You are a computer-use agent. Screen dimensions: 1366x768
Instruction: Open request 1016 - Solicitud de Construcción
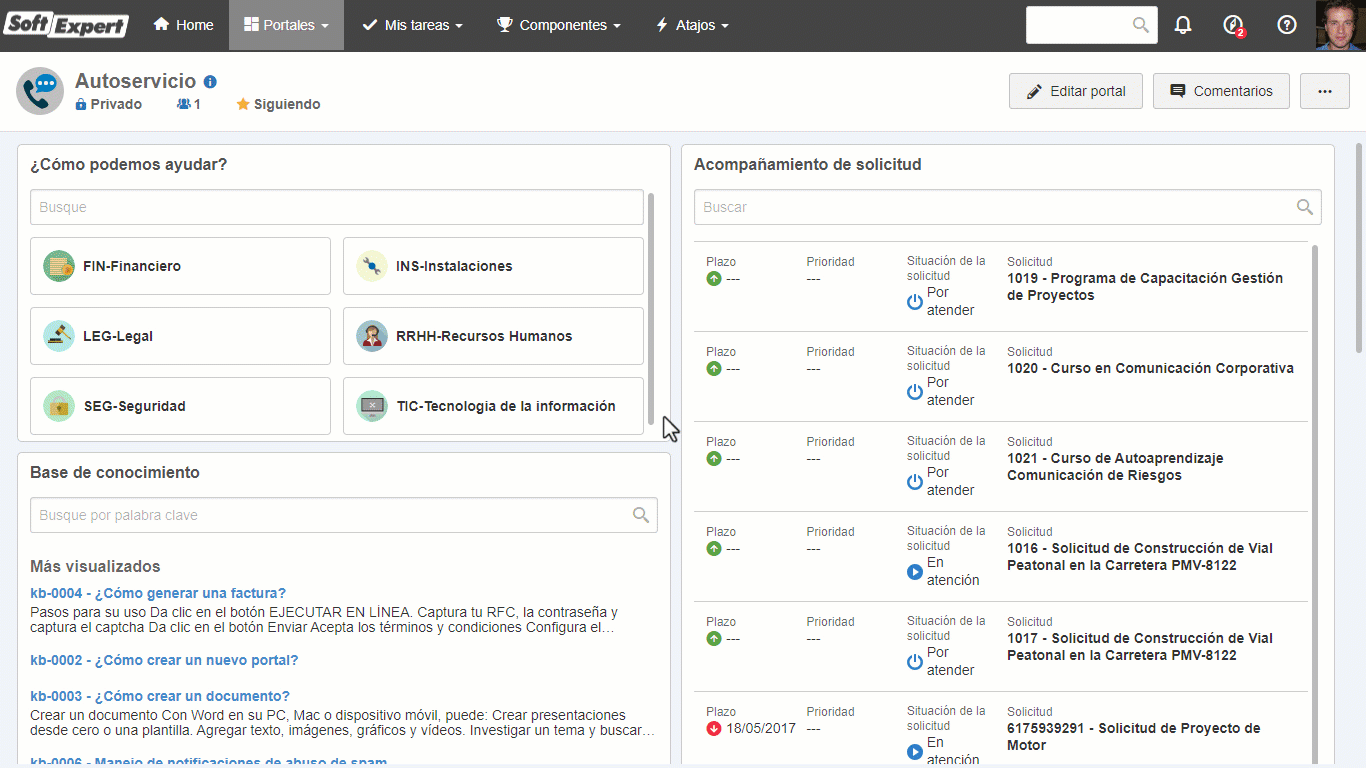click(1140, 557)
